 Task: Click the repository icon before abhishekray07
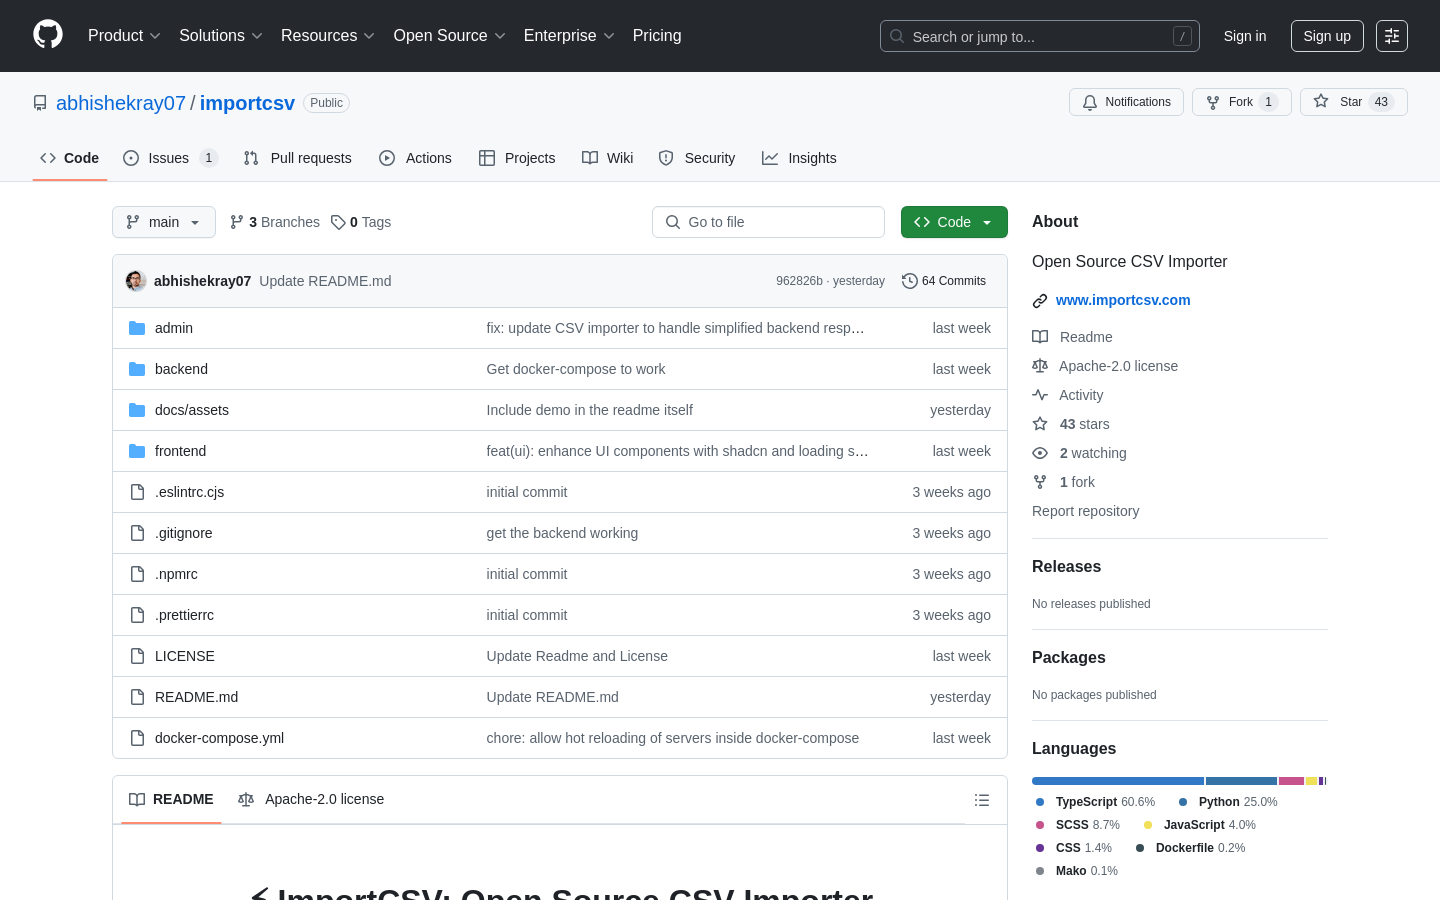pyautogui.click(x=40, y=103)
